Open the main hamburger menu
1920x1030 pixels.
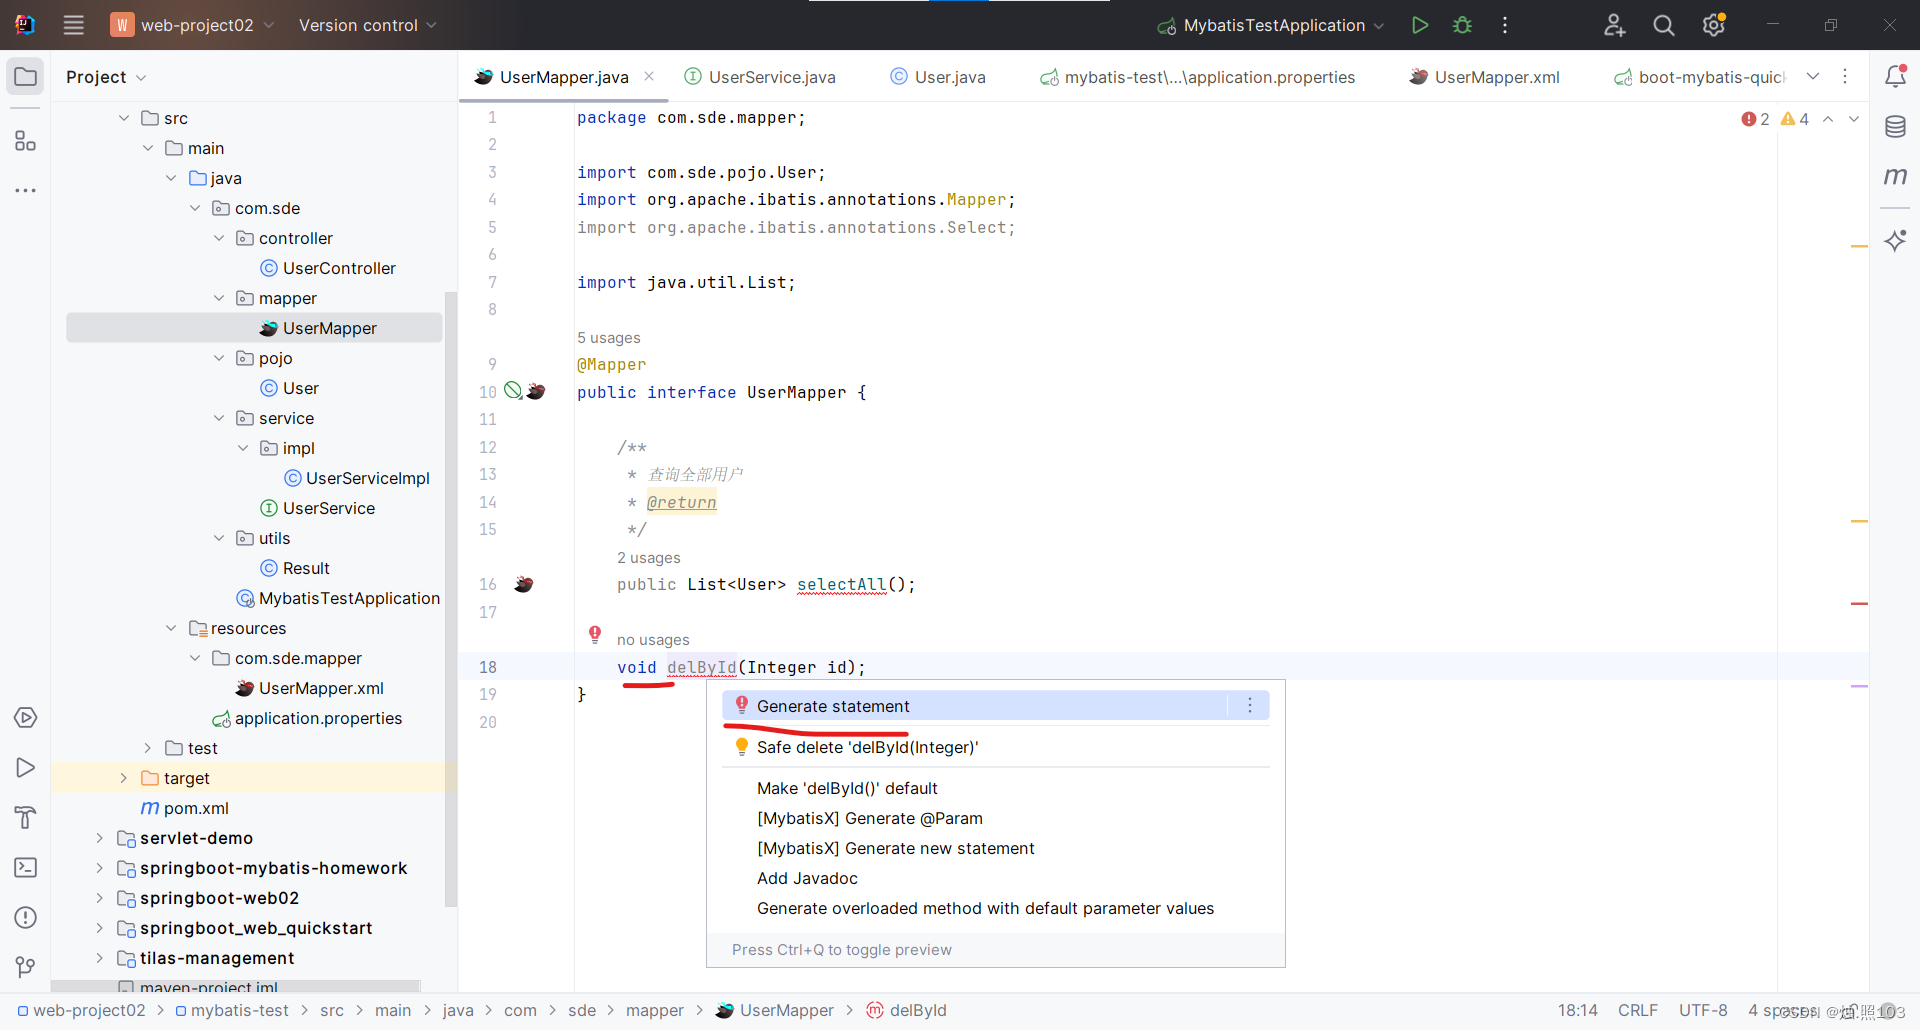[73, 25]
